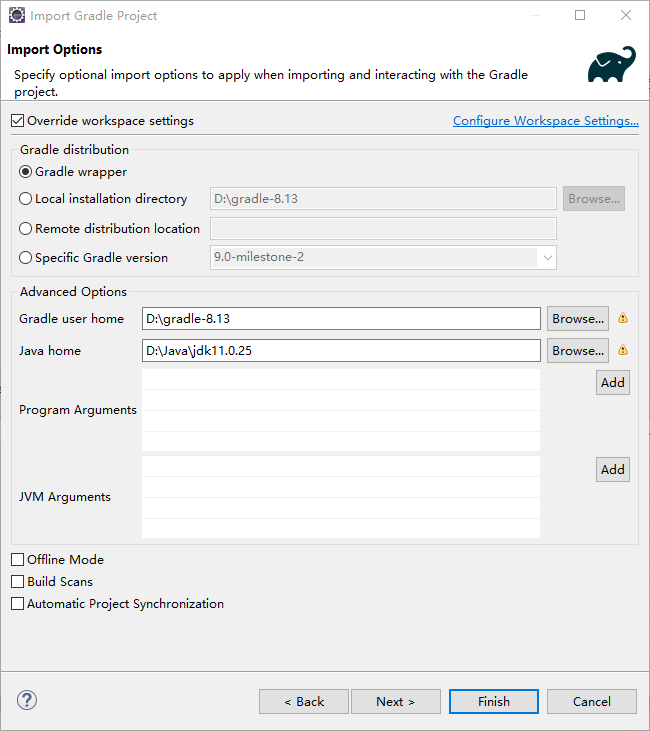
Task: Choose Local installation directory option
Action: point(26,199)
